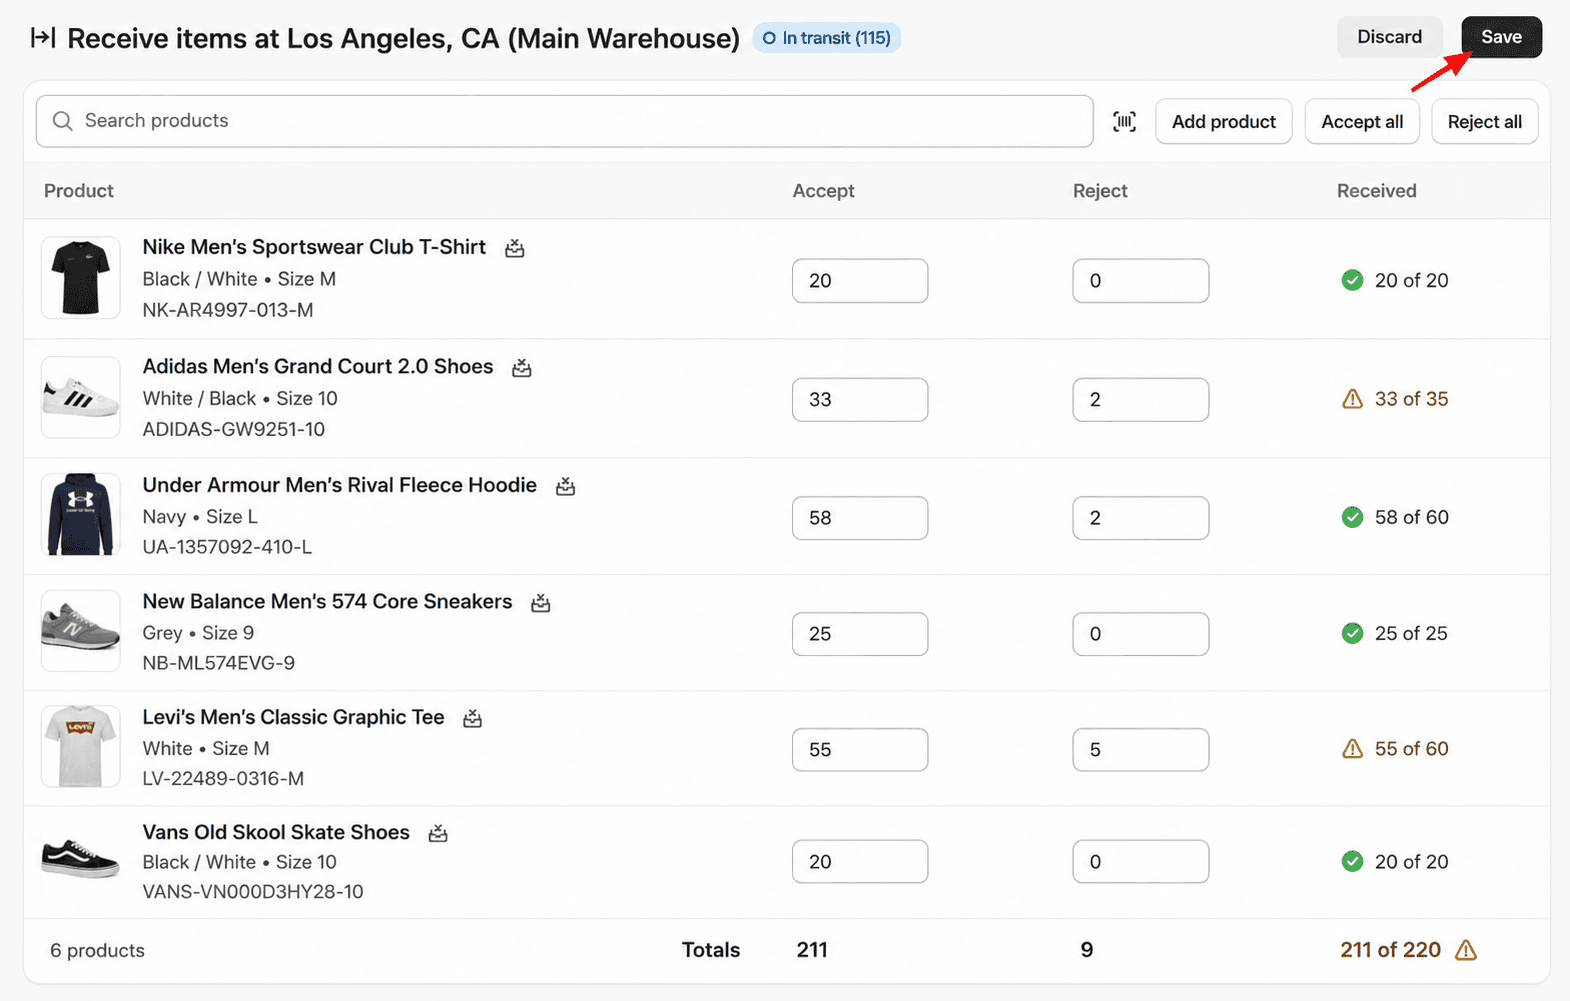Click the In transit (115) status badge
The image size is (1570, 1001).
[826, 38]
